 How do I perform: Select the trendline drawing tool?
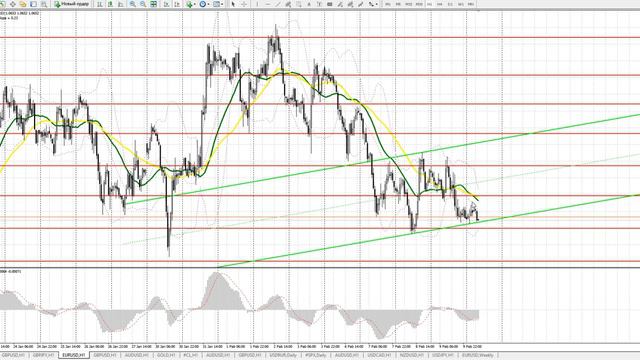click(x=278, y=4)
